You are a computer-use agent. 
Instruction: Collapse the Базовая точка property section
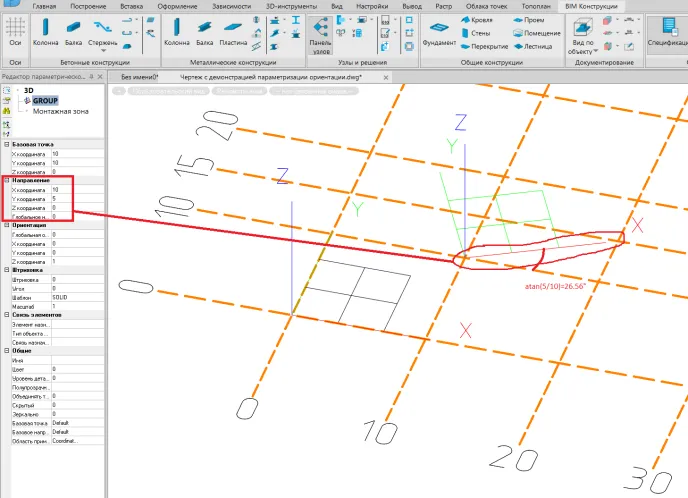point(5,145)
